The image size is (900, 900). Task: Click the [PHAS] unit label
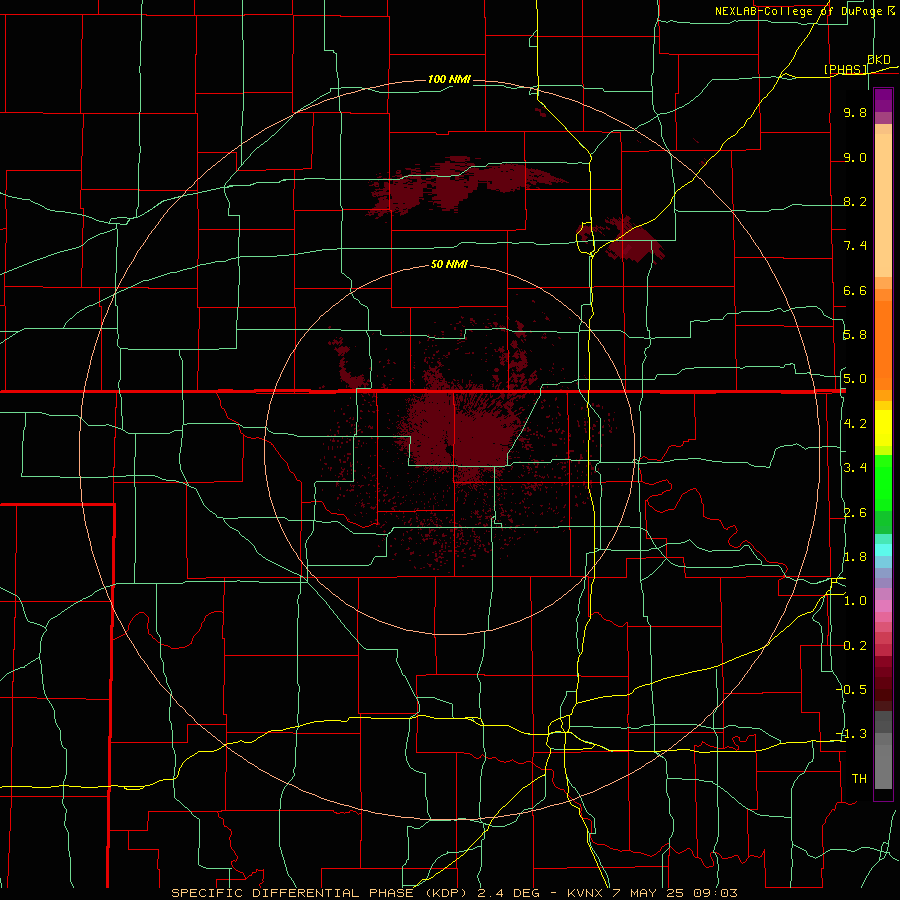[x=845, y=69]
